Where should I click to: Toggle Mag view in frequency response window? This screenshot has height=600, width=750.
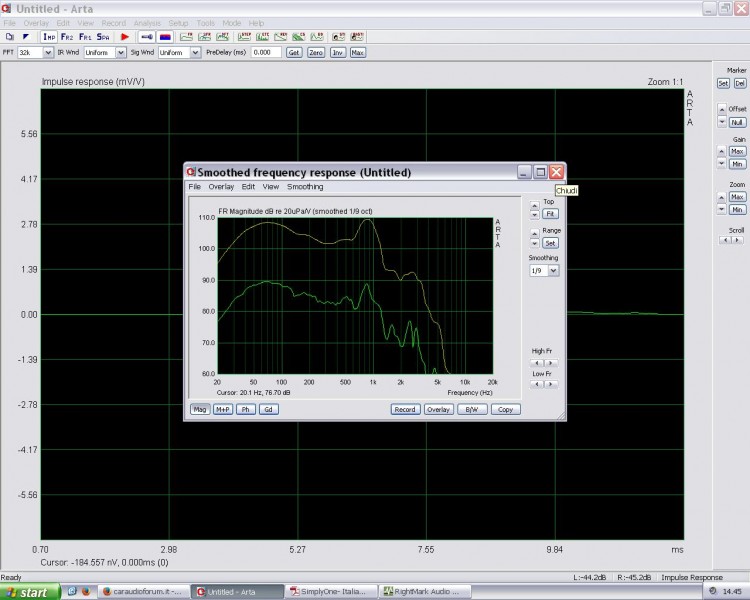click(x=200, y=410)
